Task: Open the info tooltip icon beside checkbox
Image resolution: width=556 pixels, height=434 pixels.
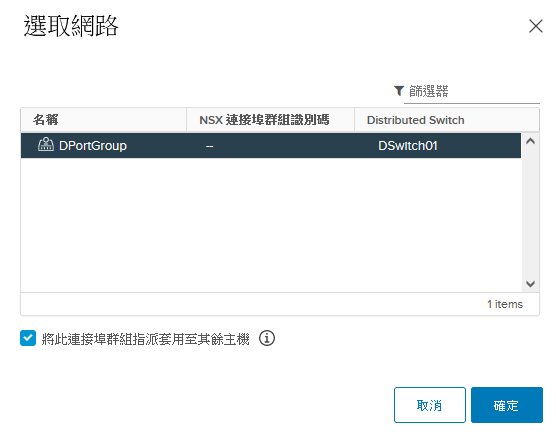Action: [267, 338]
